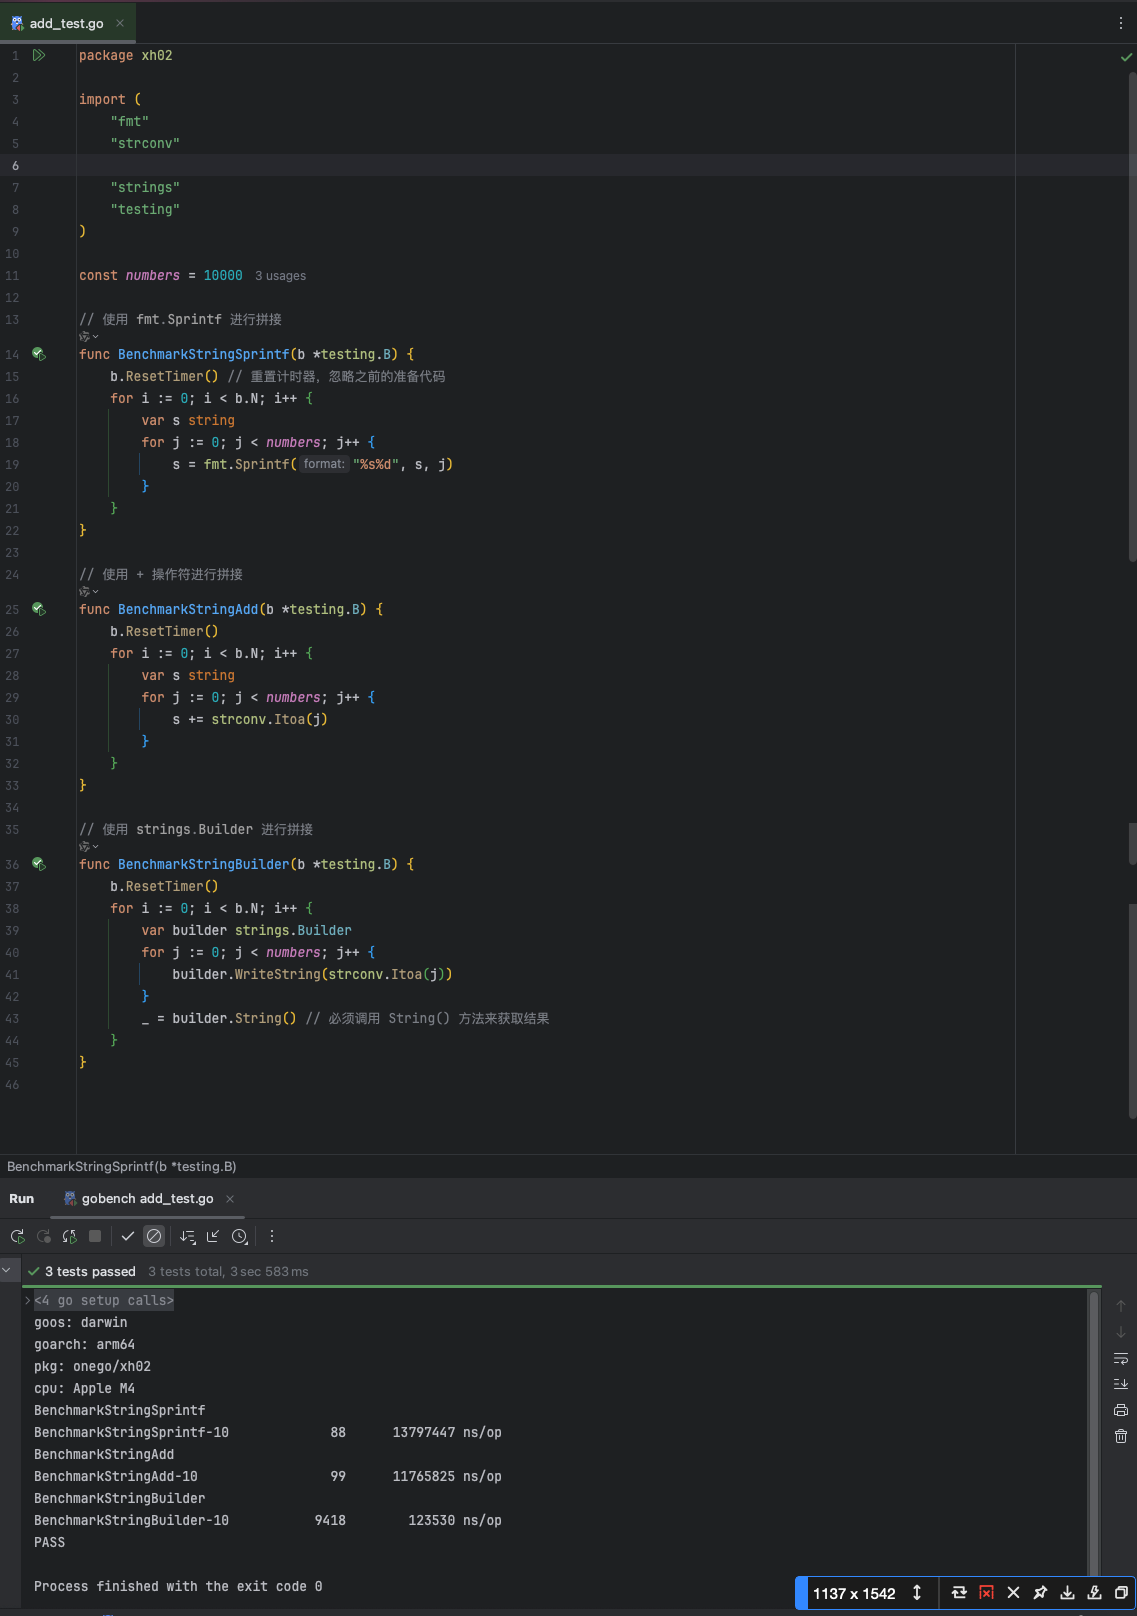Open the test history clock dropdown
The width and height of the screenshot is (1137, 1616).
click(x=240, y=1236)
